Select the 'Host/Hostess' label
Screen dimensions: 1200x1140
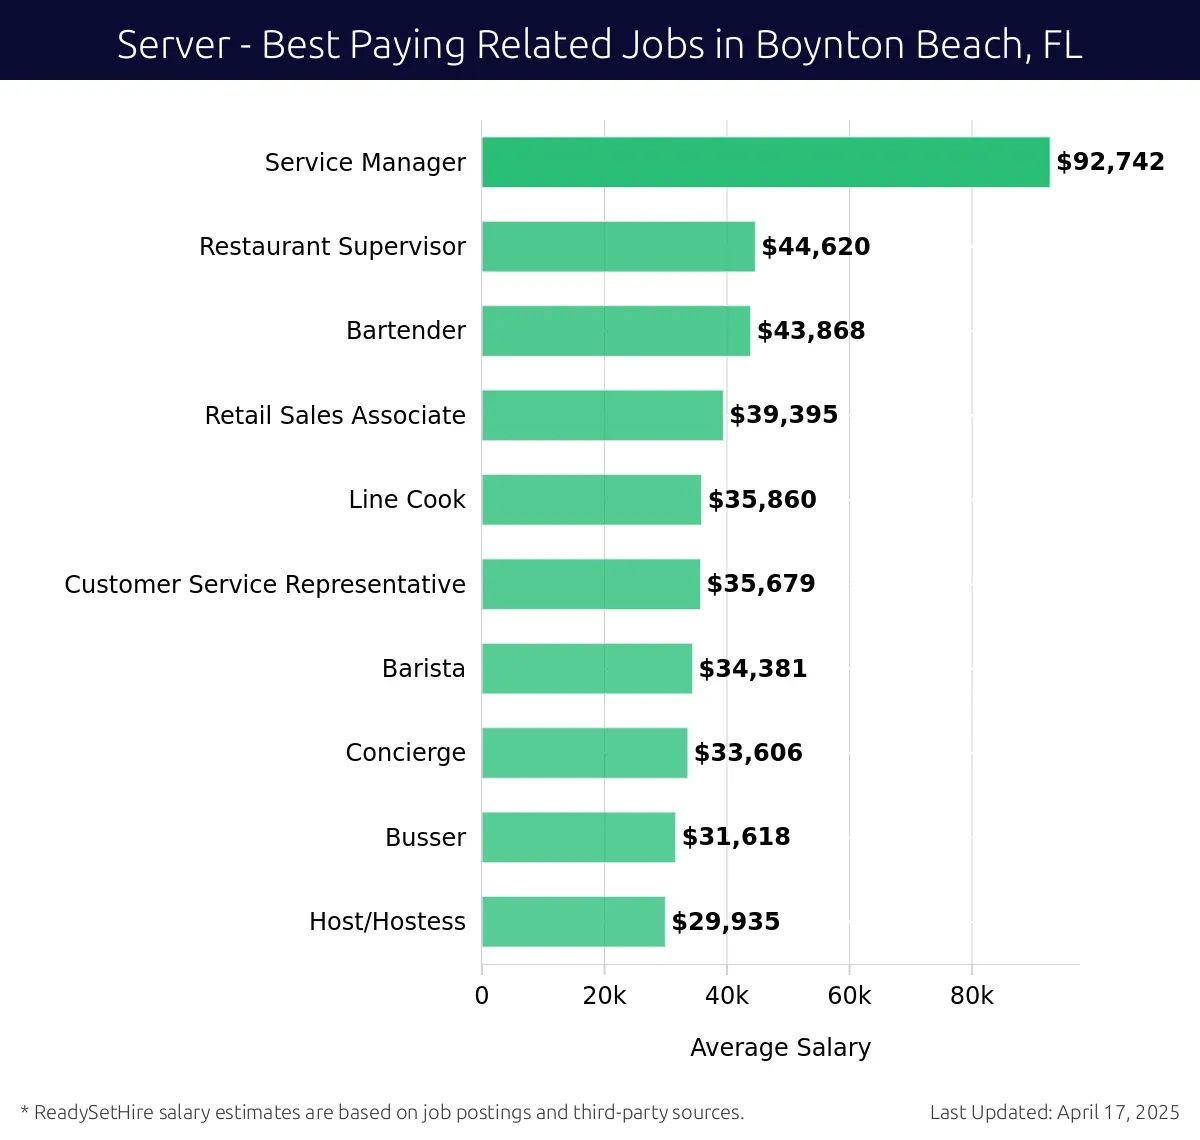pos(387,921)
